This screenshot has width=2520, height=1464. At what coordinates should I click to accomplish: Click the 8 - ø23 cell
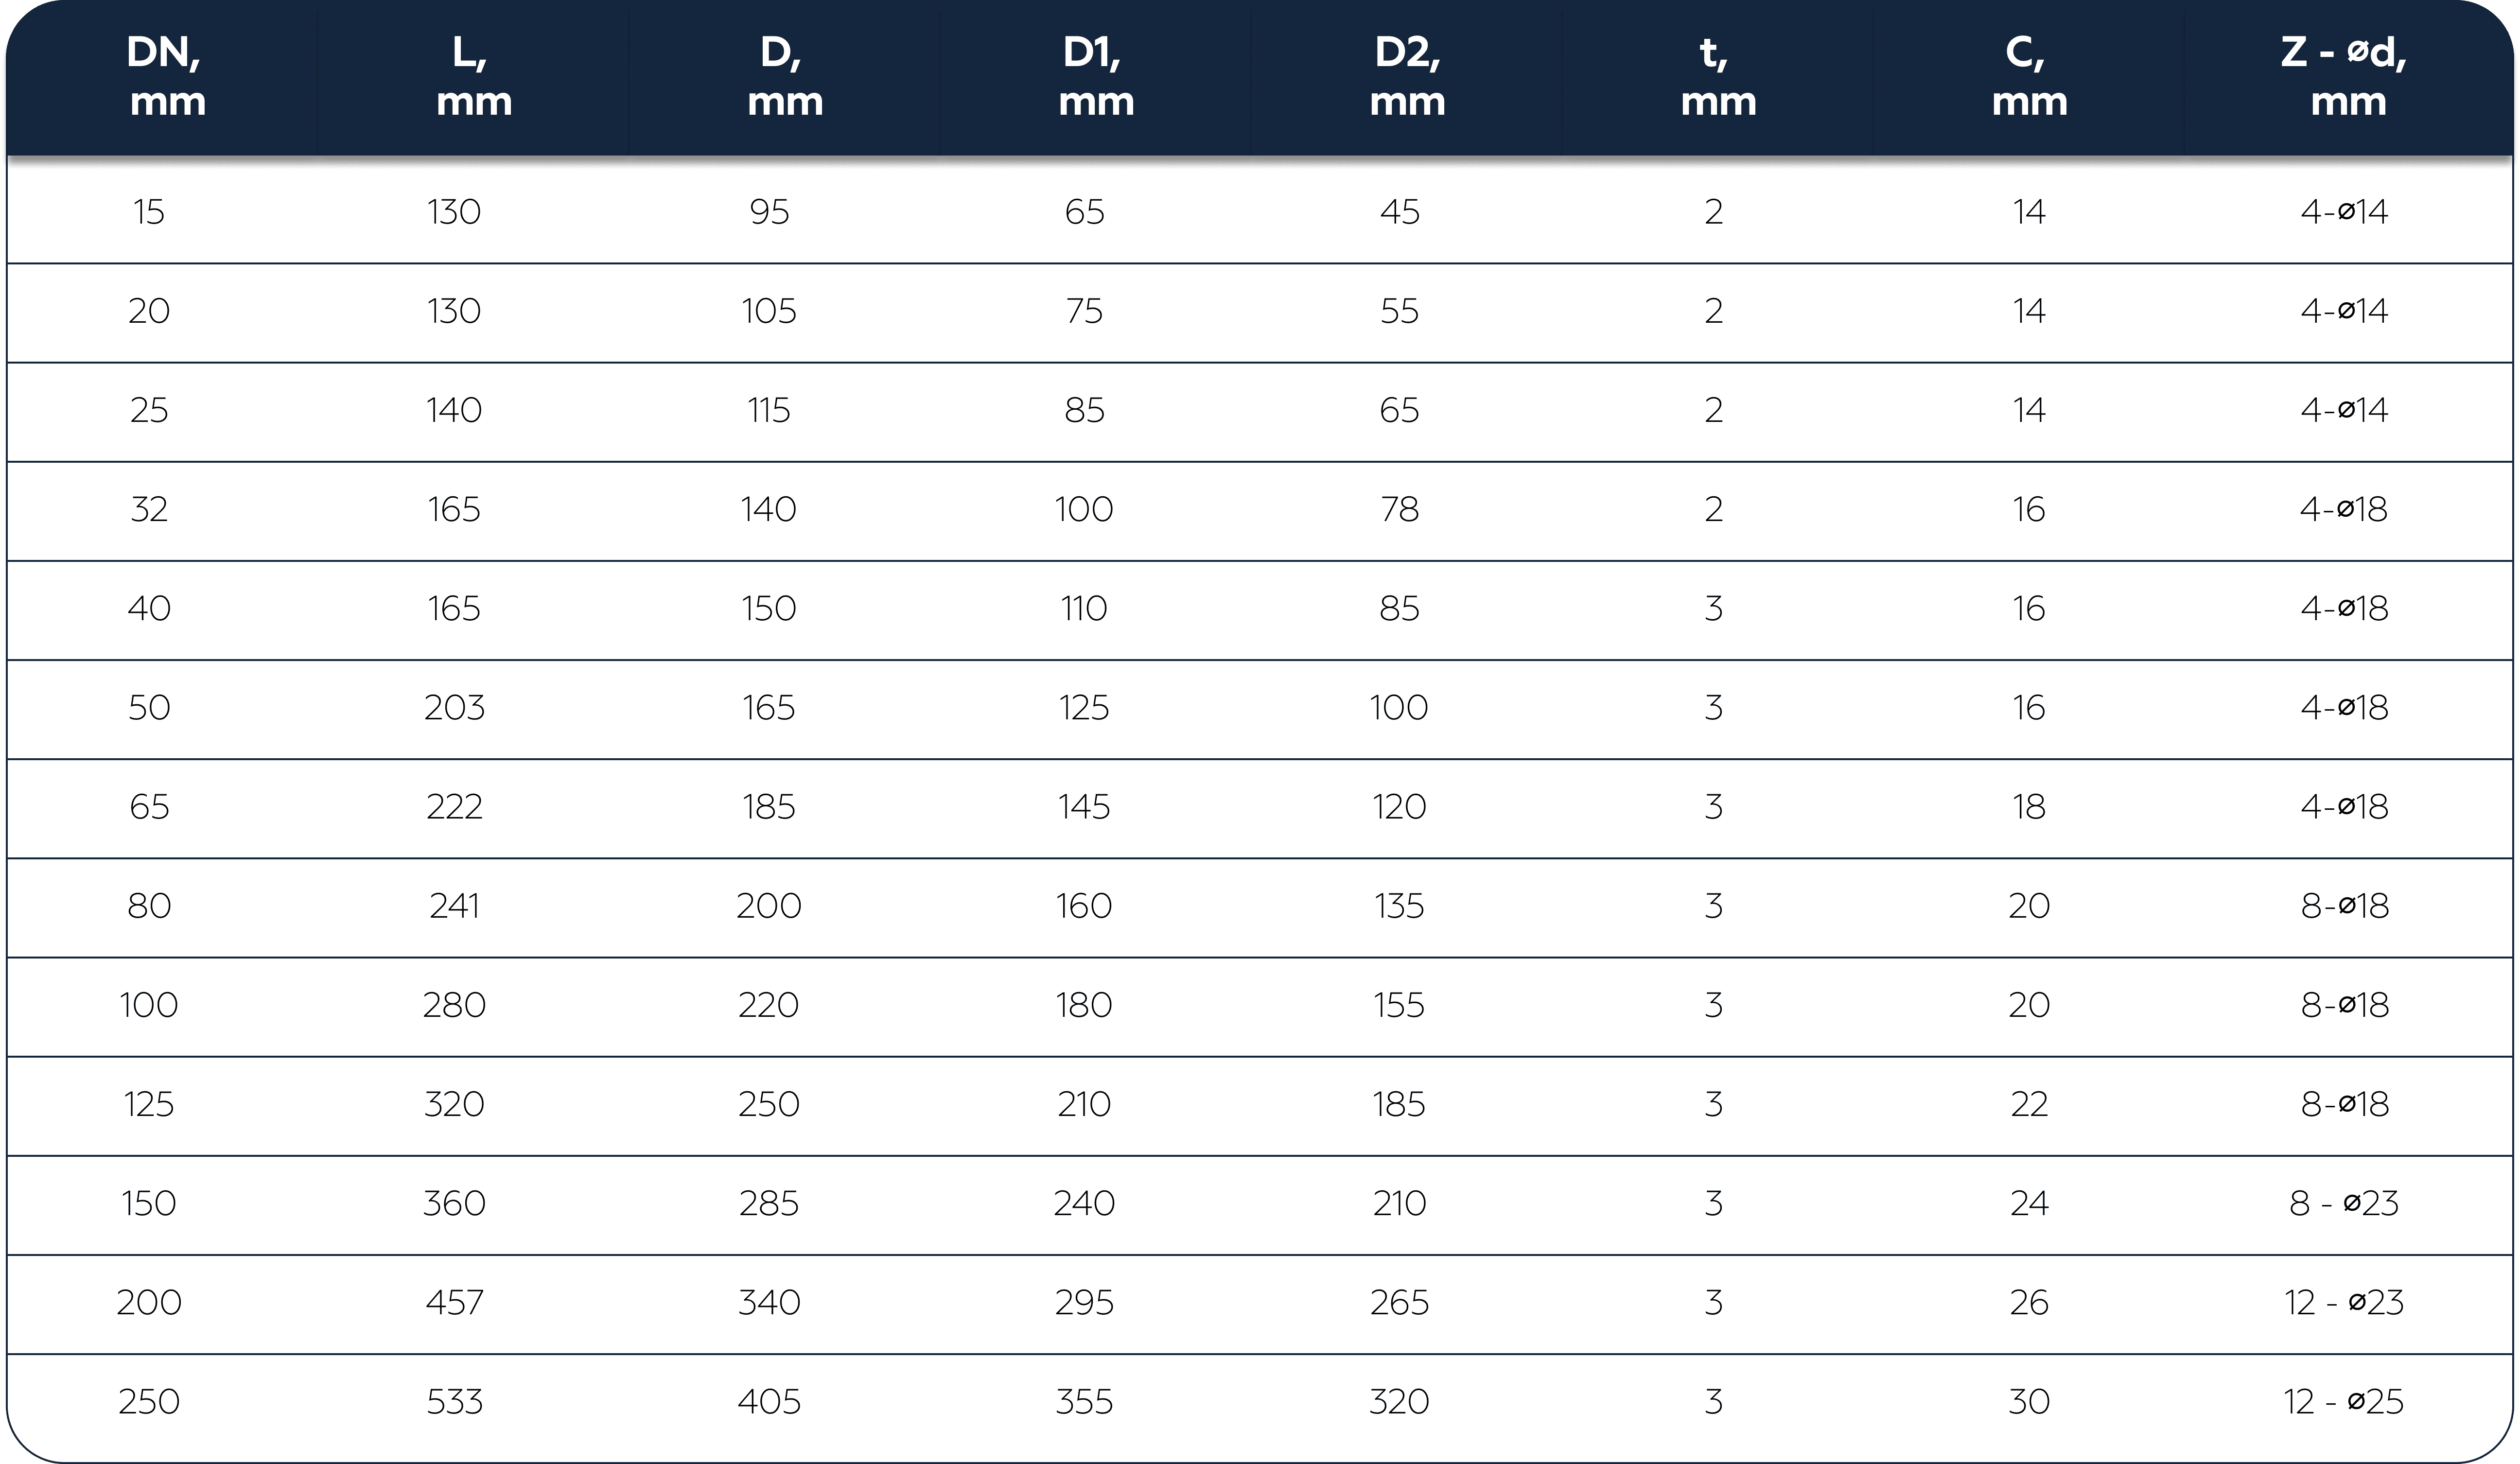click(2344, 1203)
